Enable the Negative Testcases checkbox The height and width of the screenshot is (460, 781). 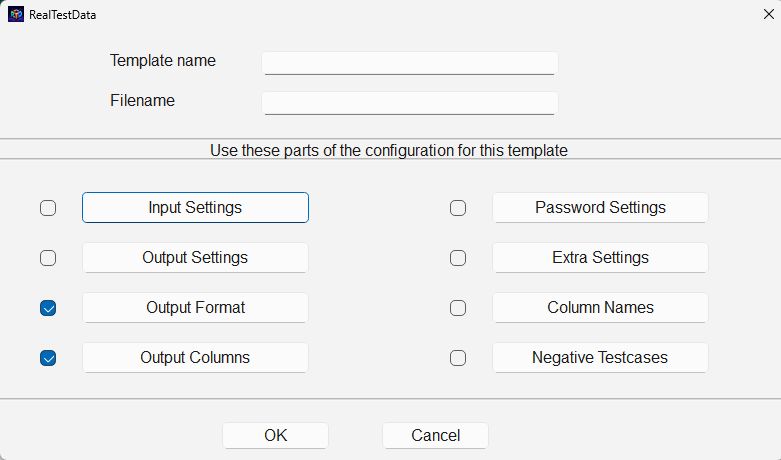pyautogui.click(x=458, y=358)
